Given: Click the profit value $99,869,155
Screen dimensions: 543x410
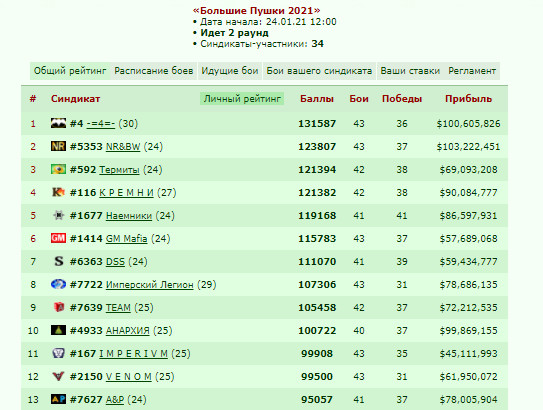Looking at the screenshot, I should (x=469, y=330).
